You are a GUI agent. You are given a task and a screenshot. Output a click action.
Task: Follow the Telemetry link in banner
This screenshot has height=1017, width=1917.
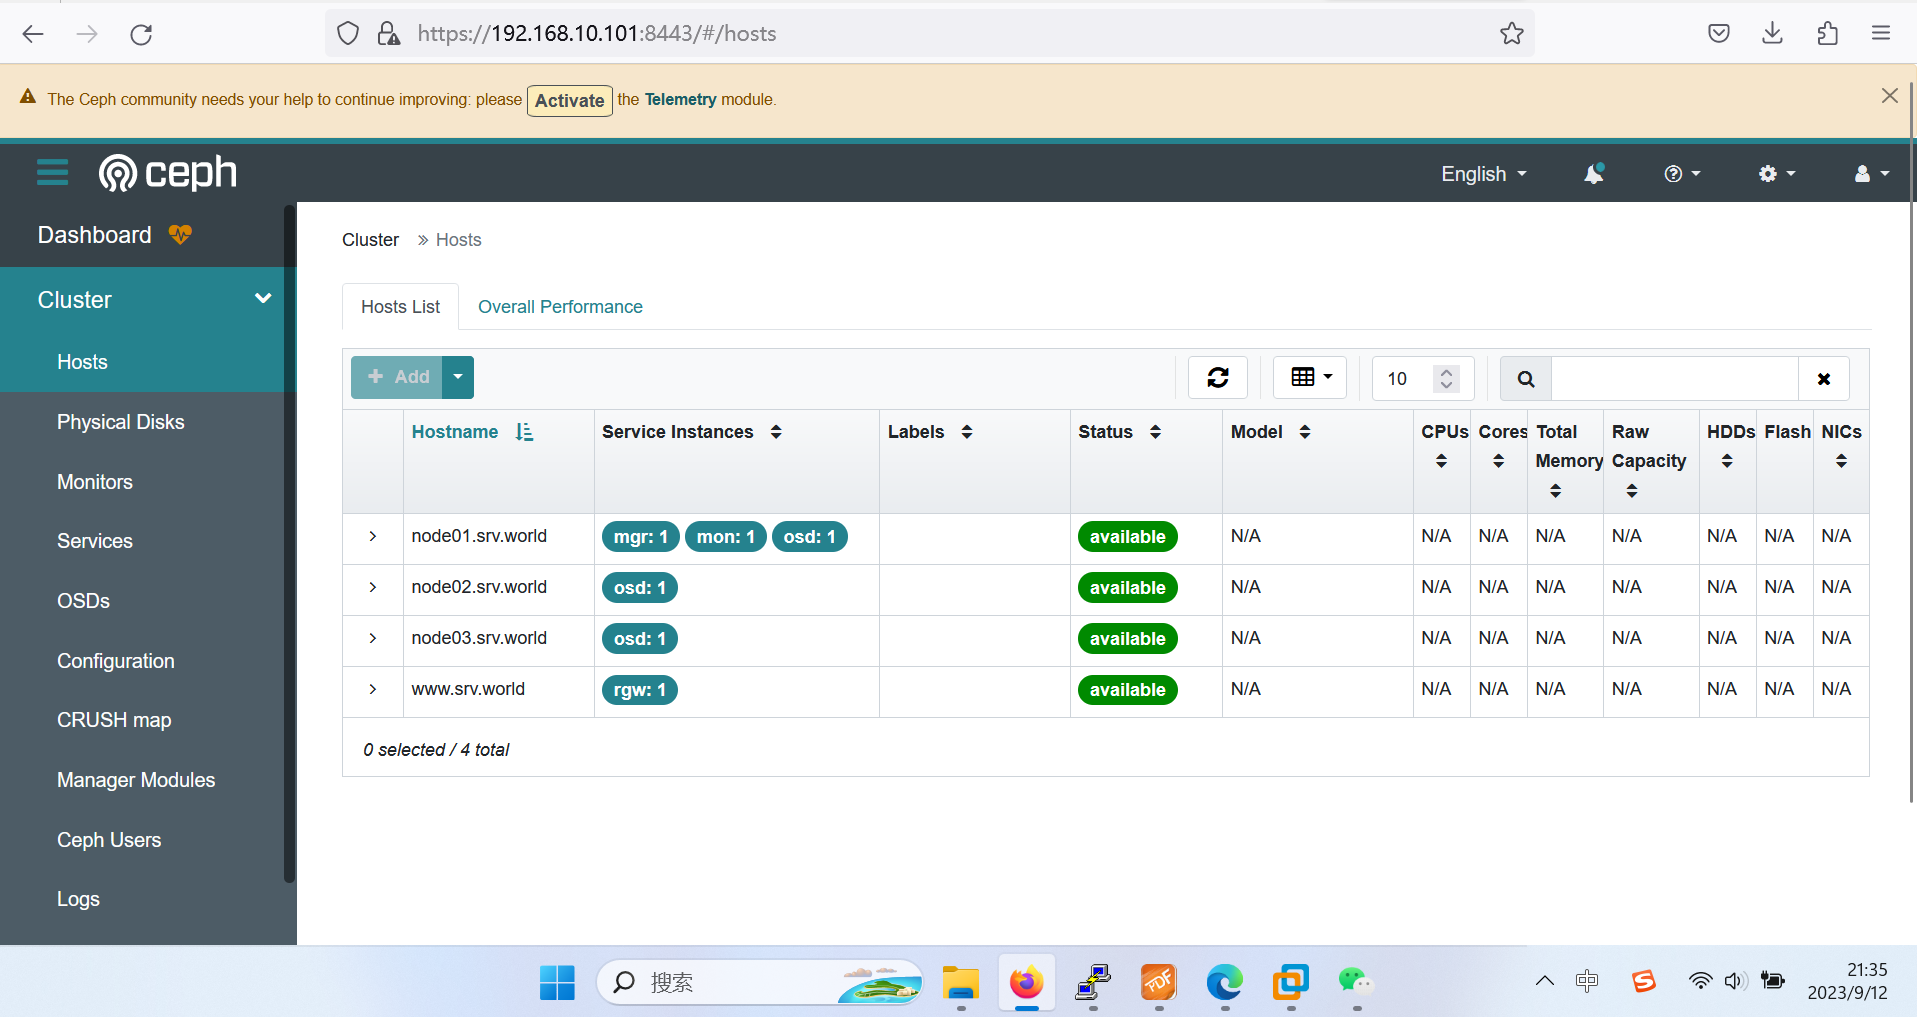pyautogui.click(x=680, y=99)
